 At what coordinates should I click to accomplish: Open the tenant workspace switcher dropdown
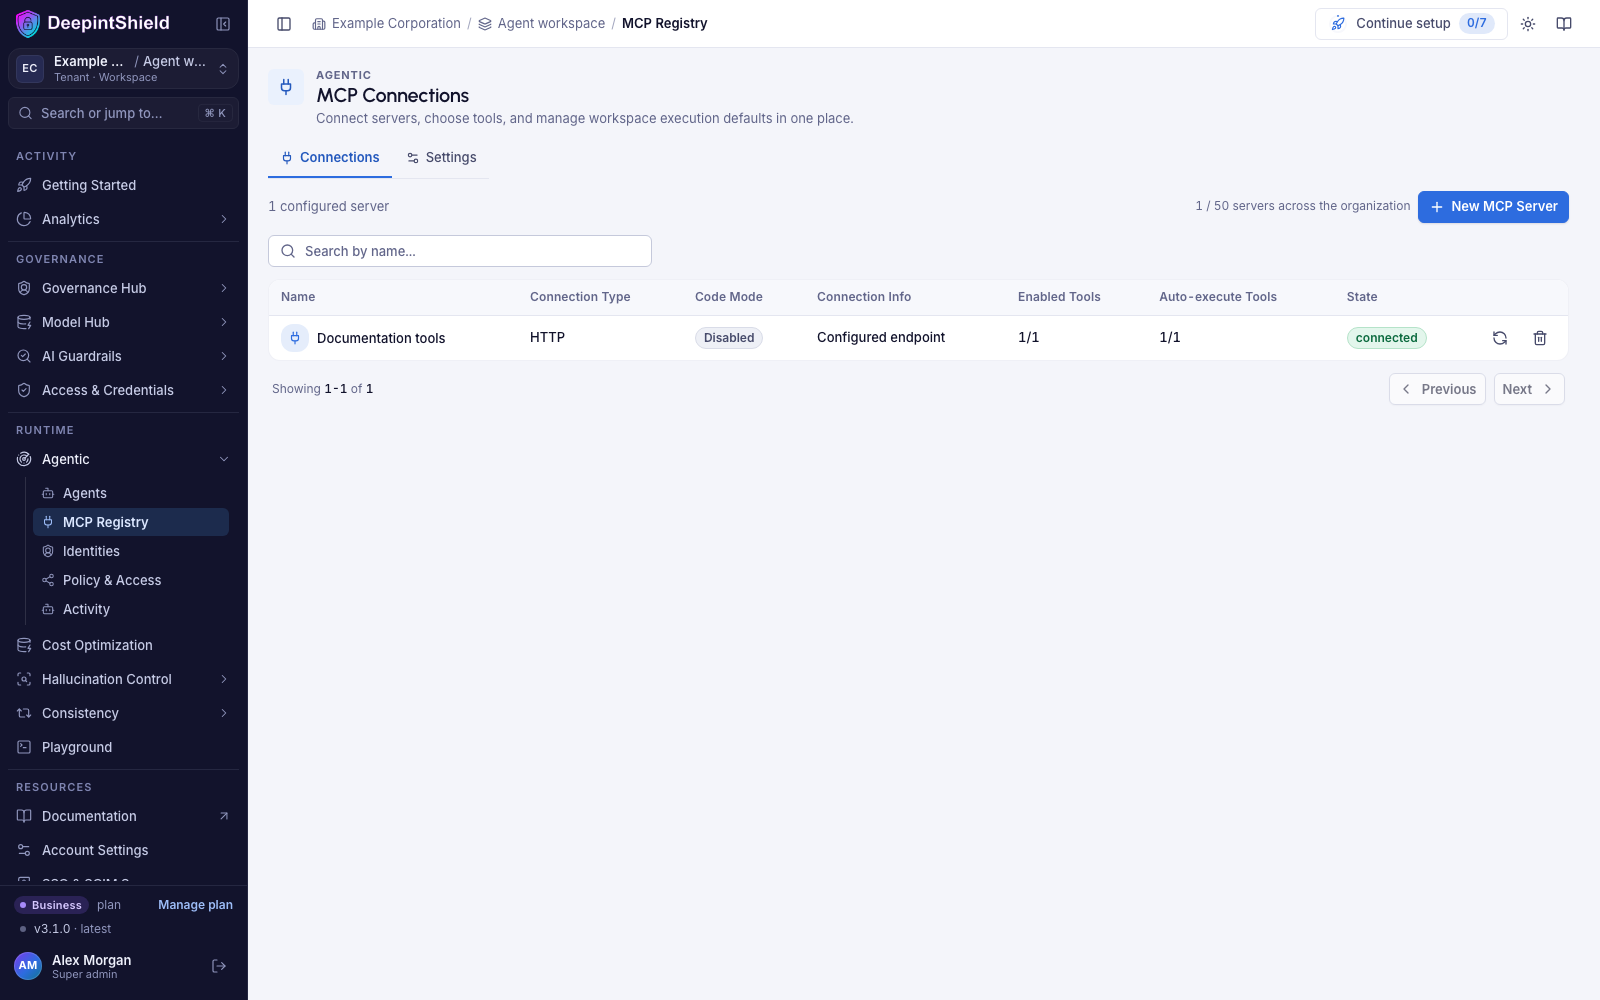click(124, 69)
